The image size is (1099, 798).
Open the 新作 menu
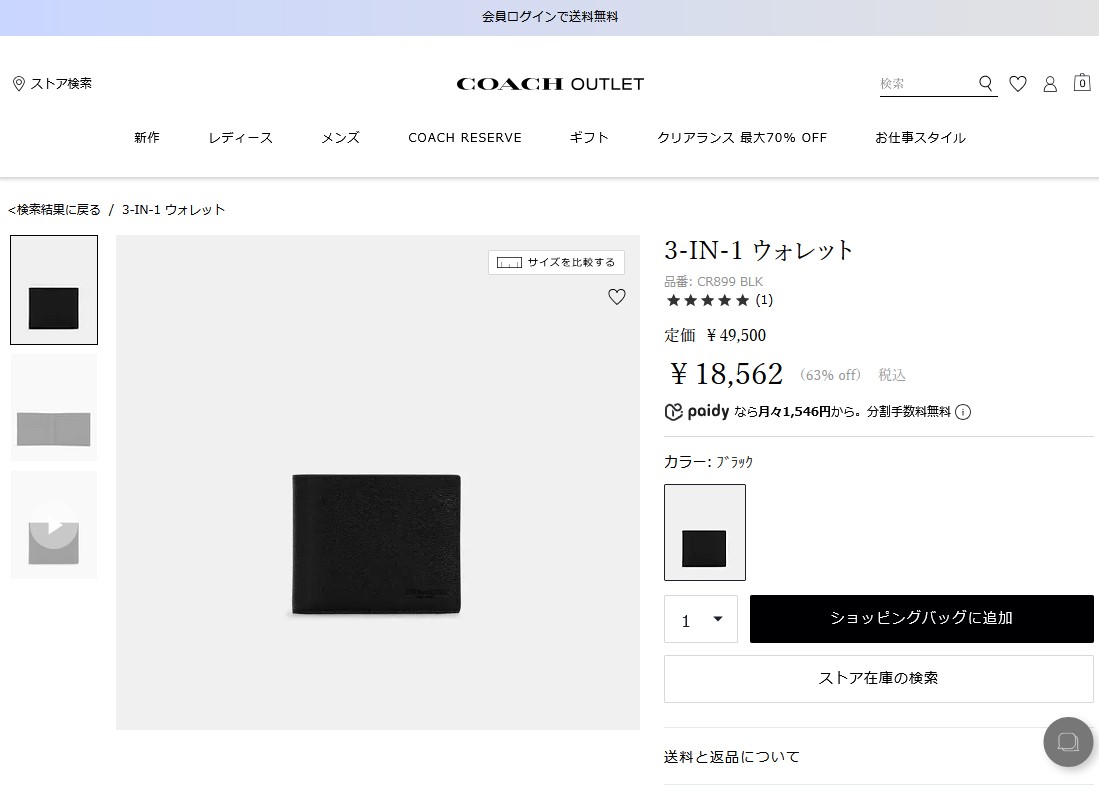[x=147, y=137]
